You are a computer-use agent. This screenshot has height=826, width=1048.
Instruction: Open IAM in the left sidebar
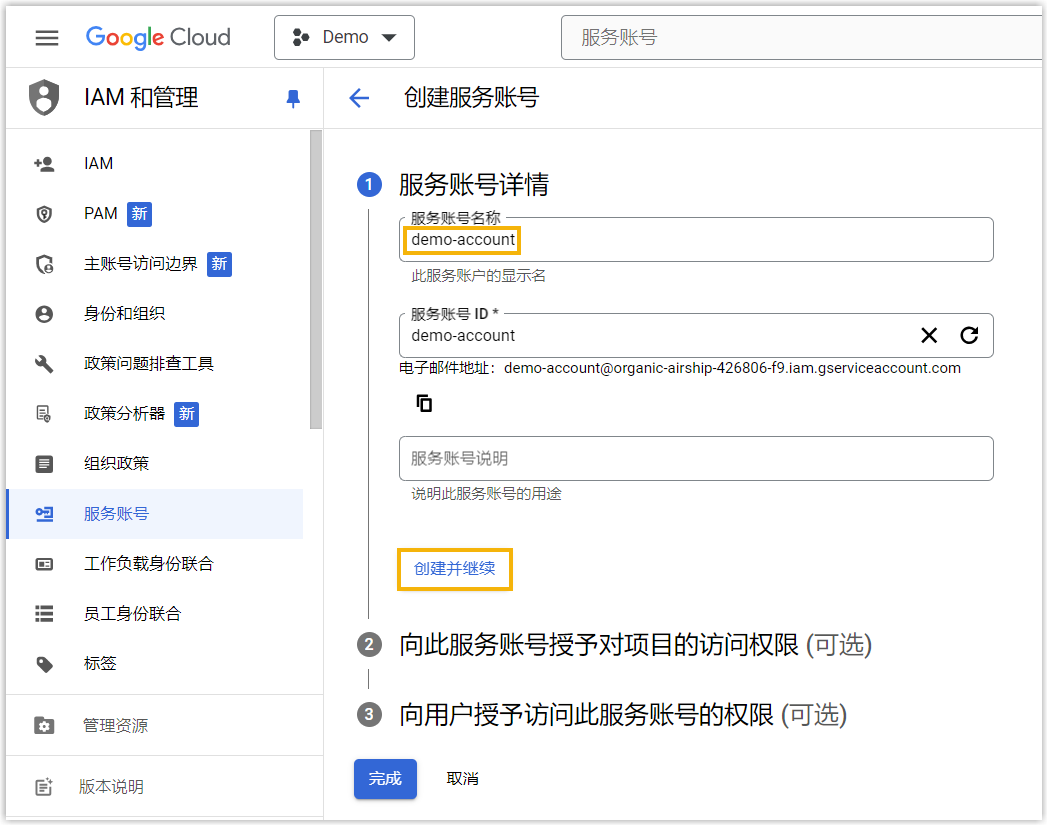click(x=98, y=163)
